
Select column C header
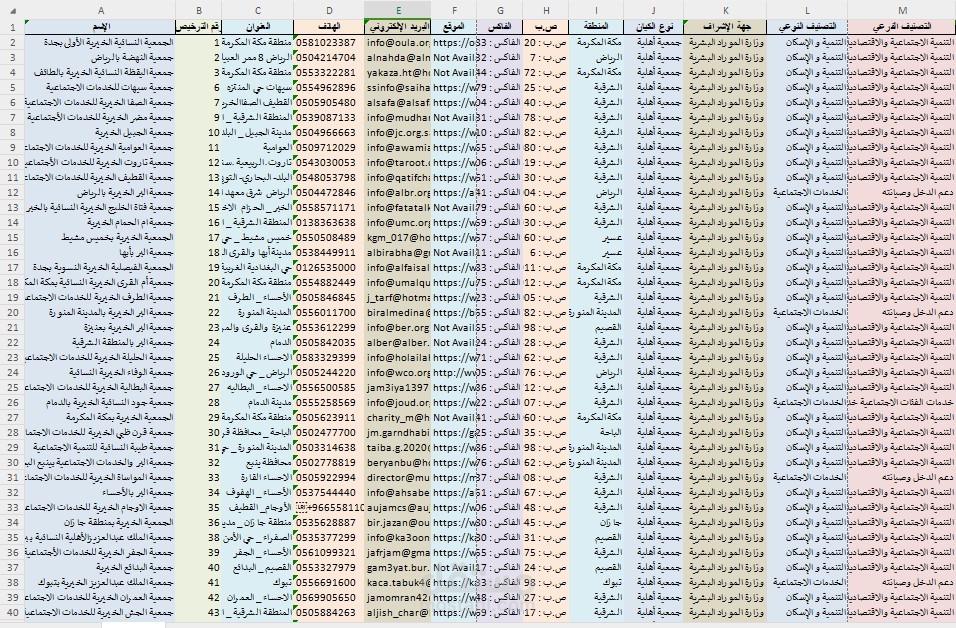(x=257, y=10)
